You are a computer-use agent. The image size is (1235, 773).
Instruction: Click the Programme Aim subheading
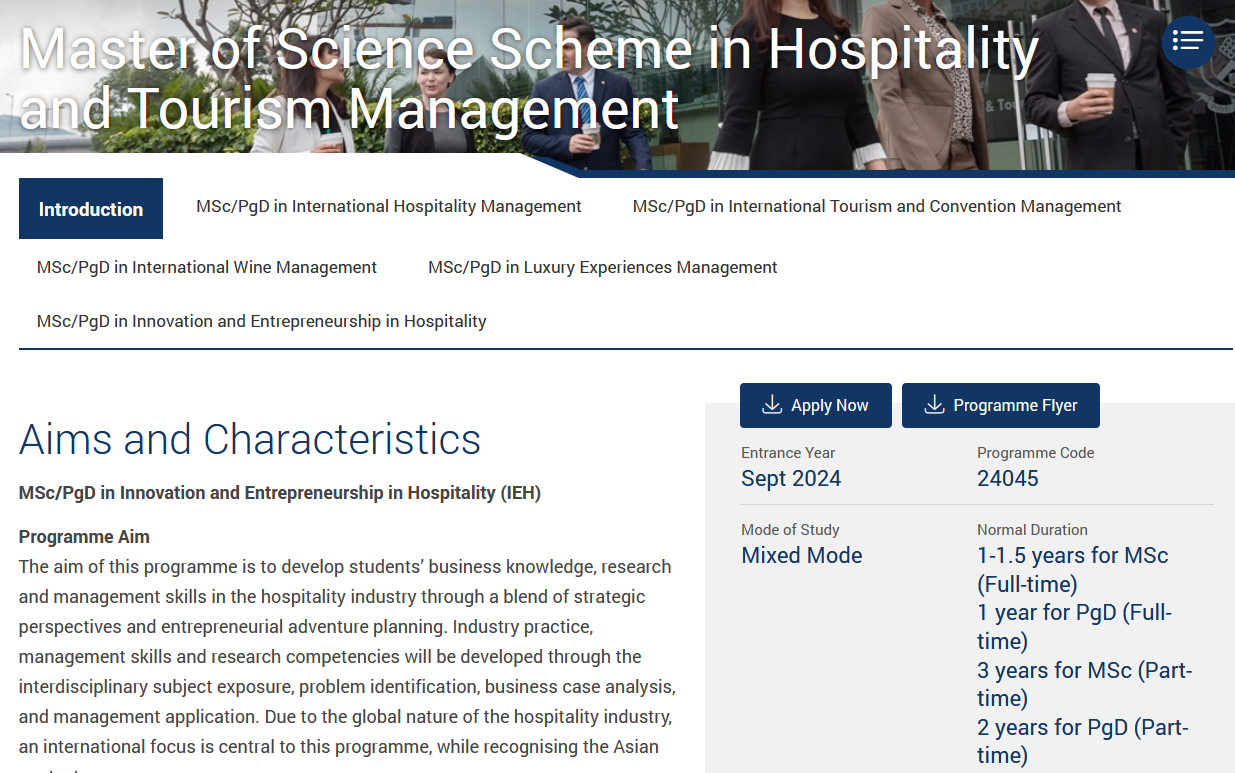coord(84,537)
